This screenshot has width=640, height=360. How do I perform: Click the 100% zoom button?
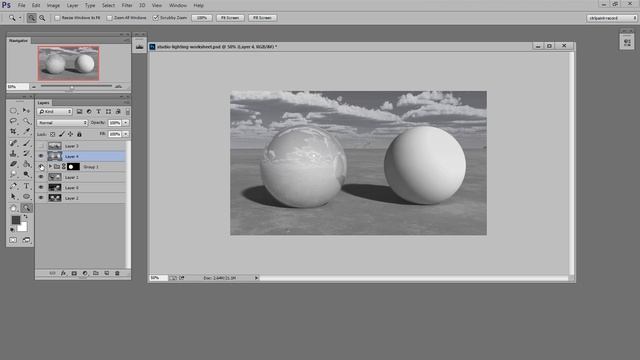(x=202, y=18)
